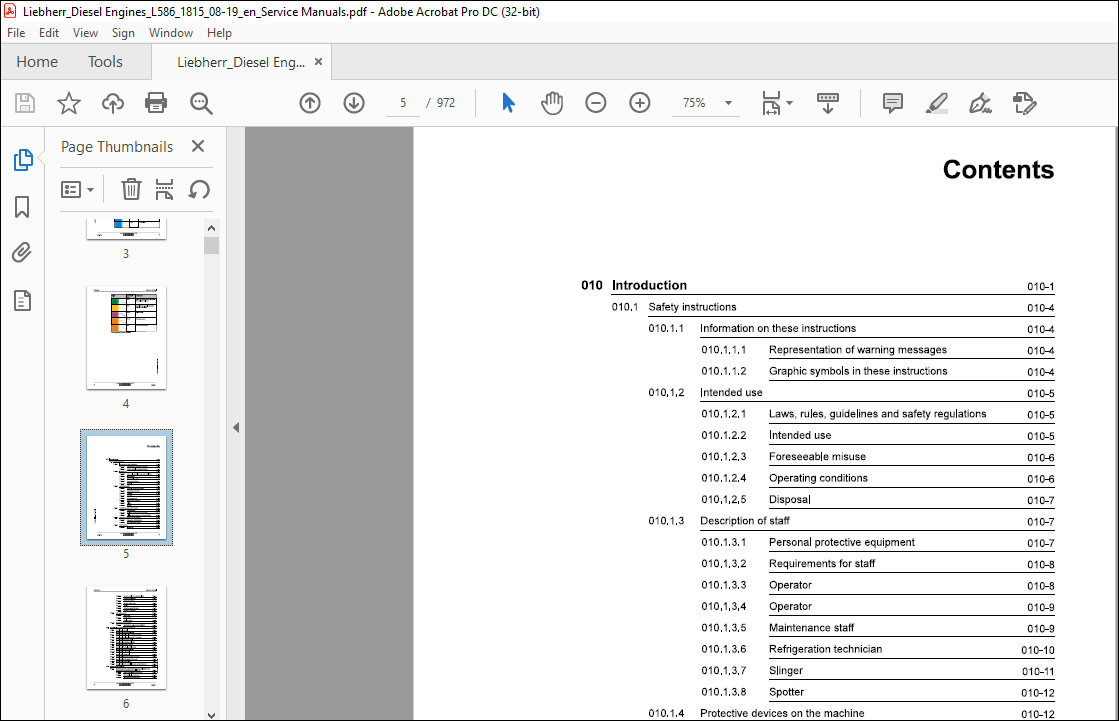Click the cloud upload icon
The height and width of the screenshot is (721, 1119).
pos(113,104)
